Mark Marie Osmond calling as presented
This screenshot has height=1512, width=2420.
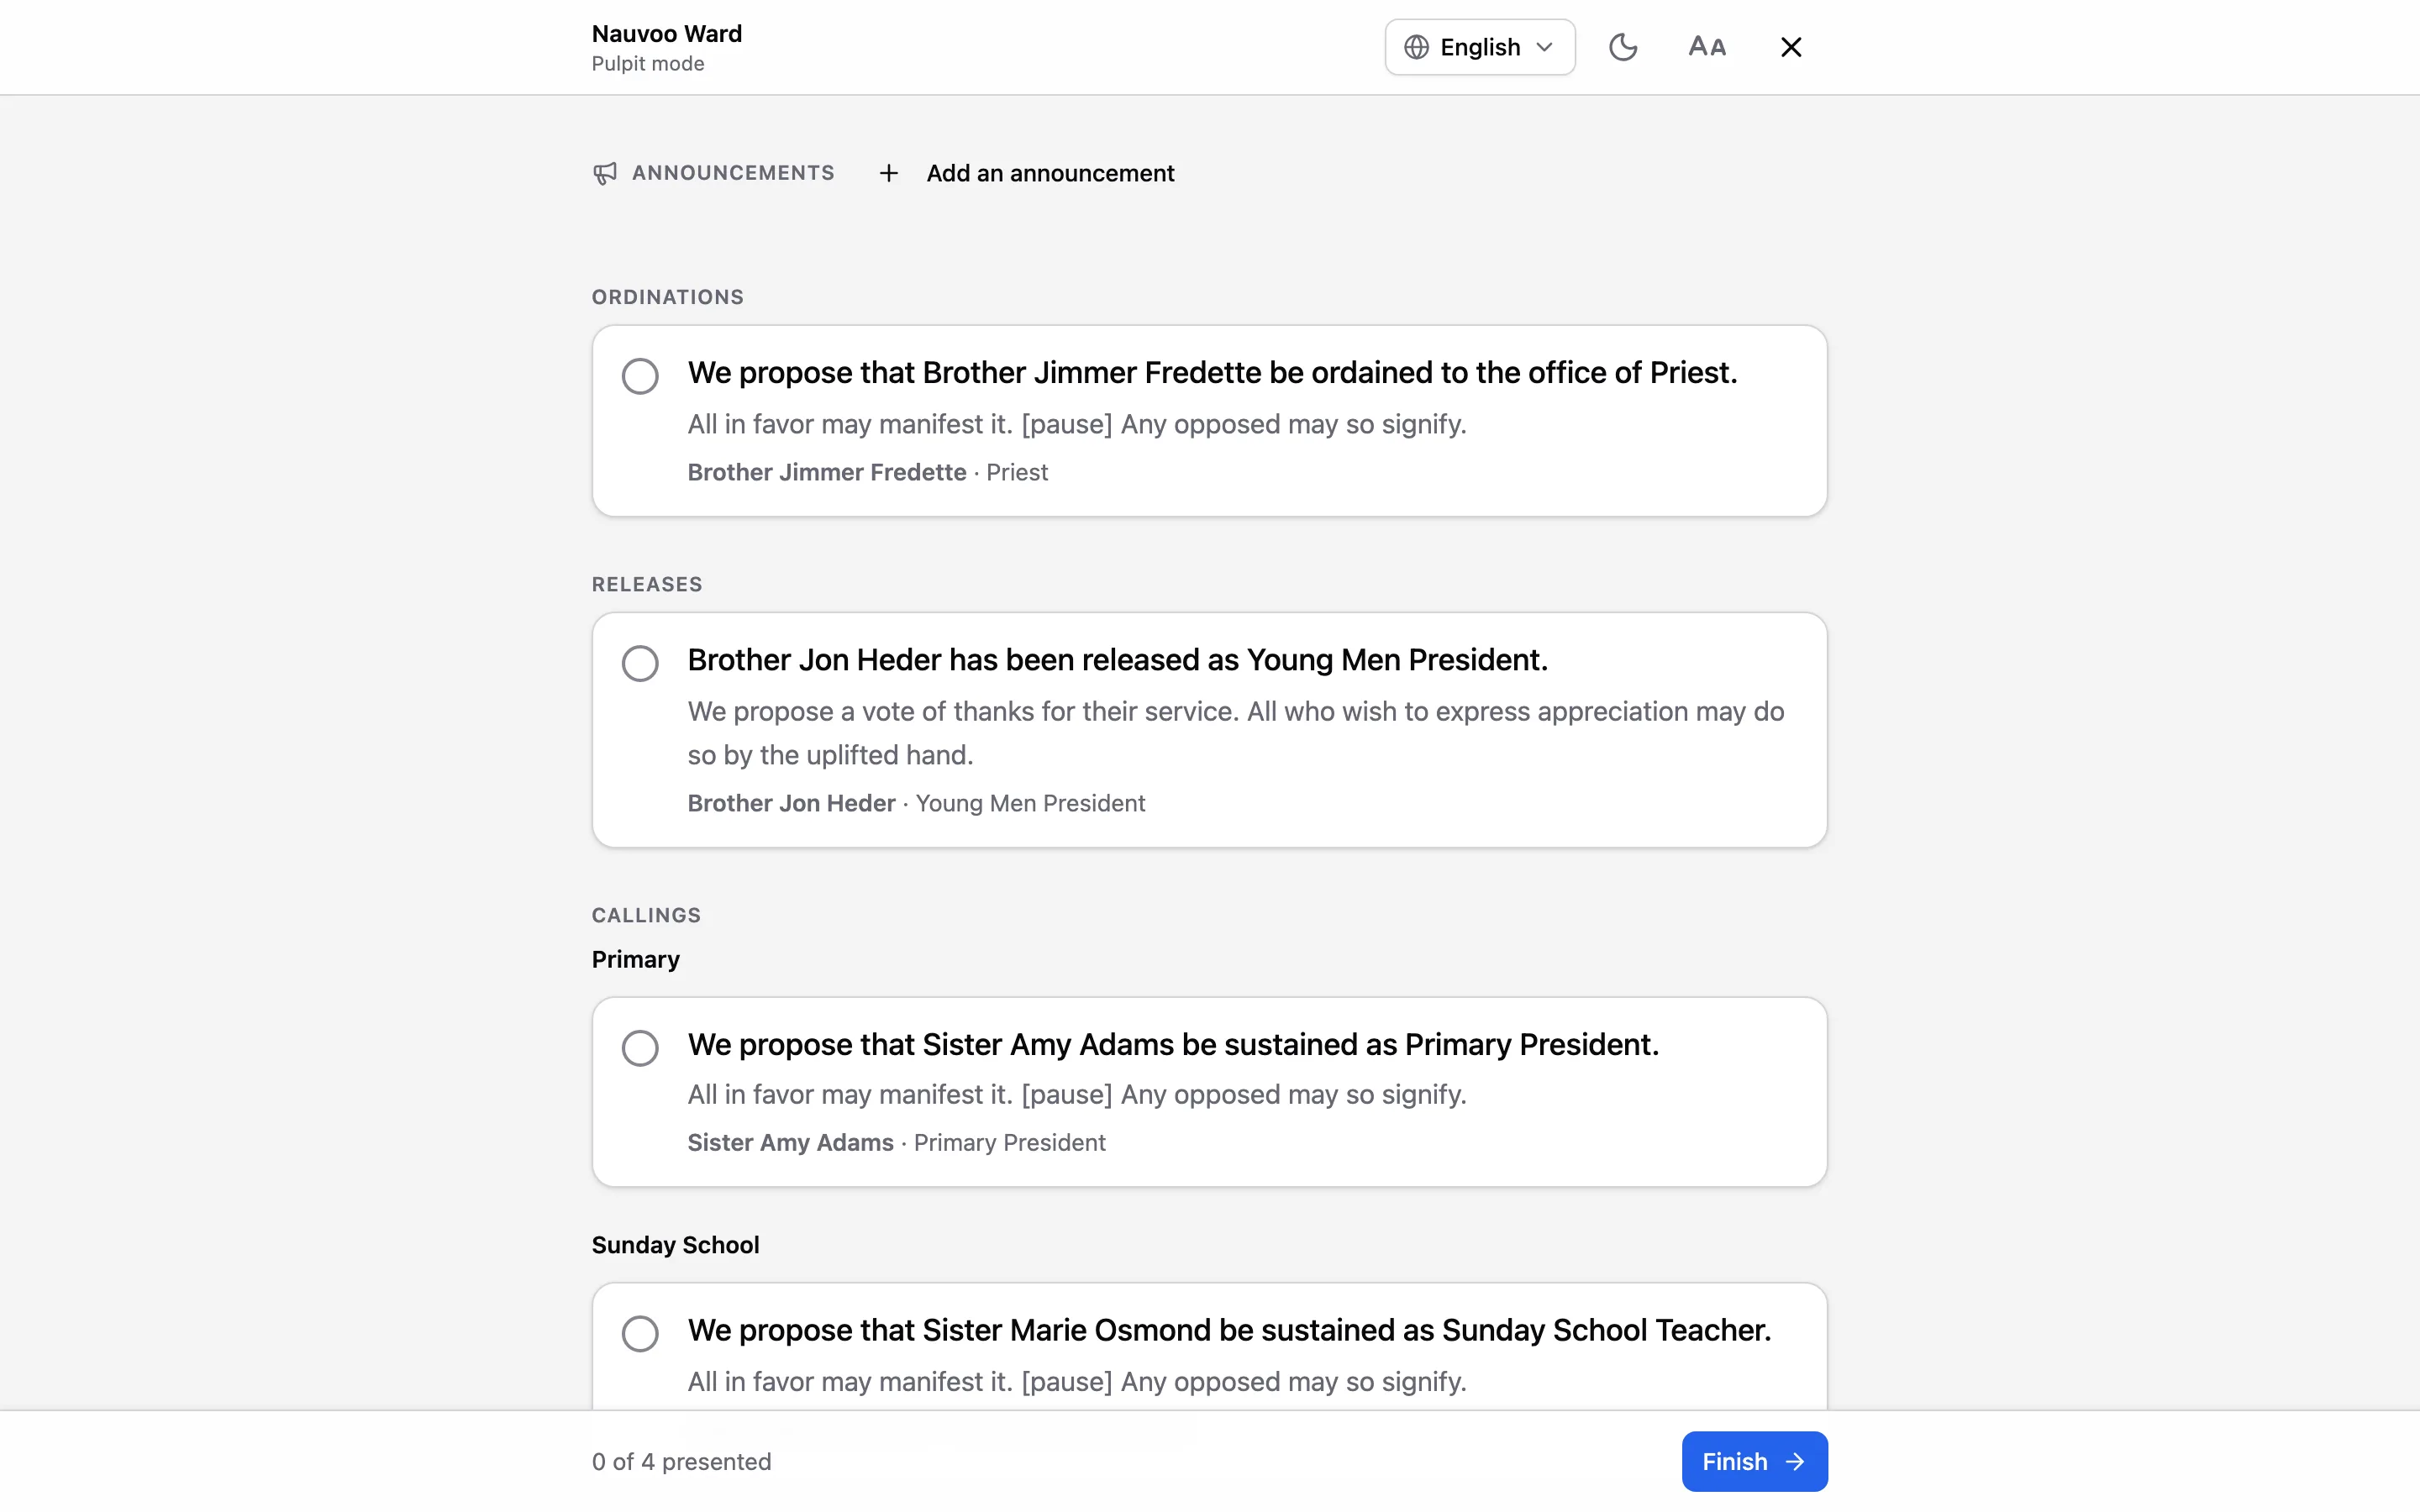pyautogui.click(x=640, y=1333)
